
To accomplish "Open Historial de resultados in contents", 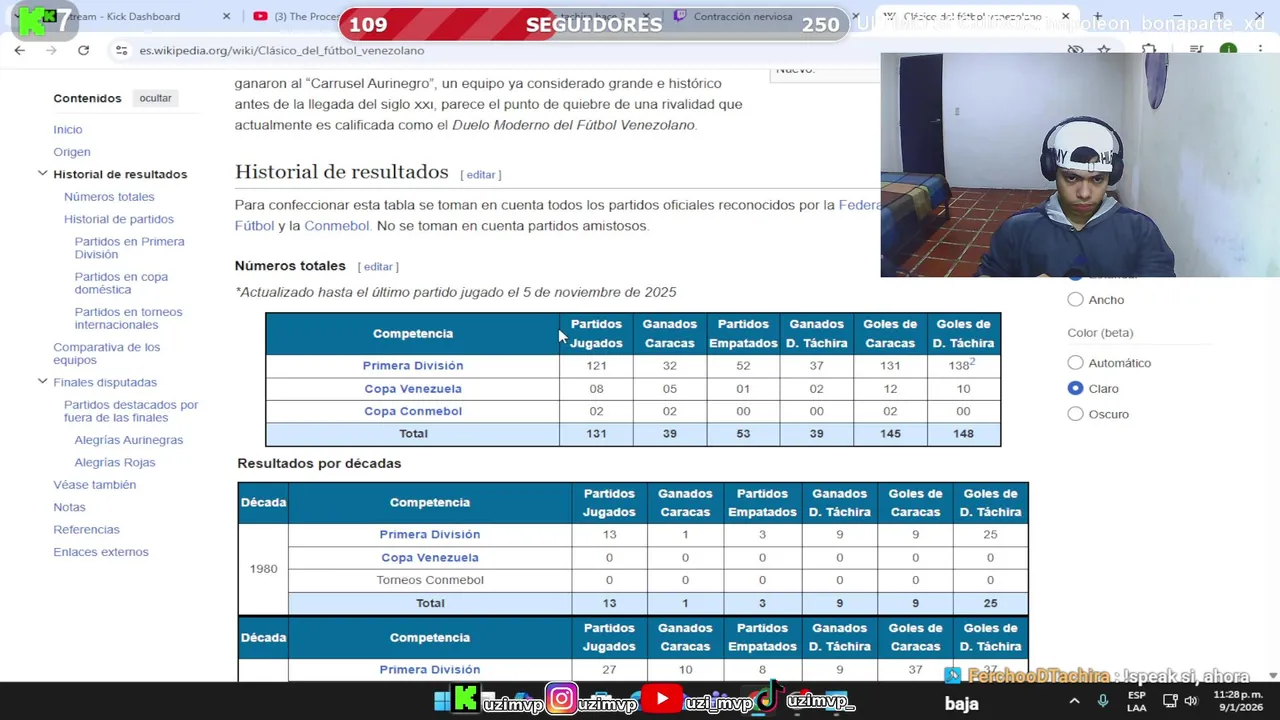I will tap(120, 174).
